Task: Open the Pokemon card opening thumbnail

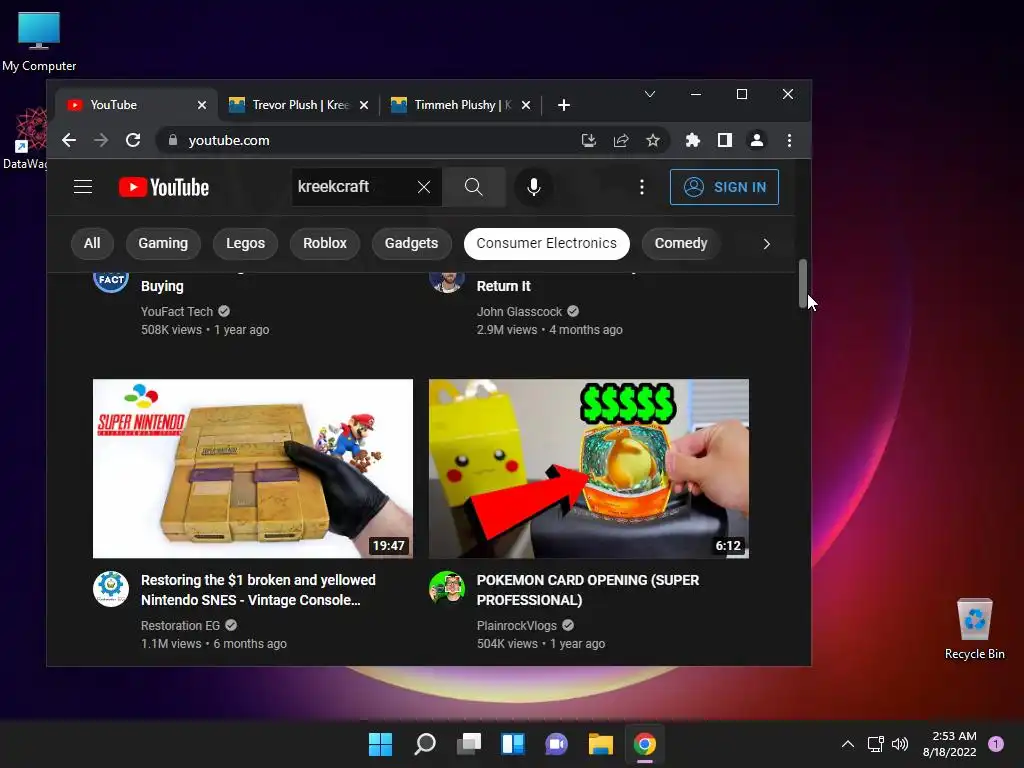Action: click(x=589, y=468)
